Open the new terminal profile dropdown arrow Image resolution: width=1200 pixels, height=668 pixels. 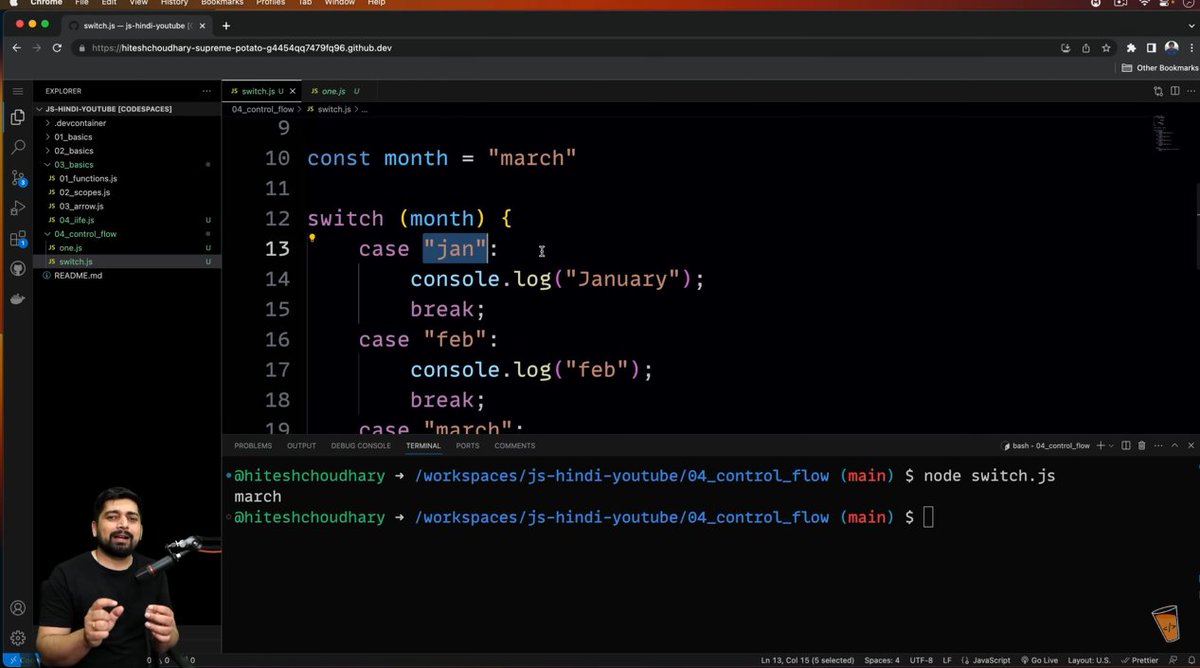(1112, 445)
